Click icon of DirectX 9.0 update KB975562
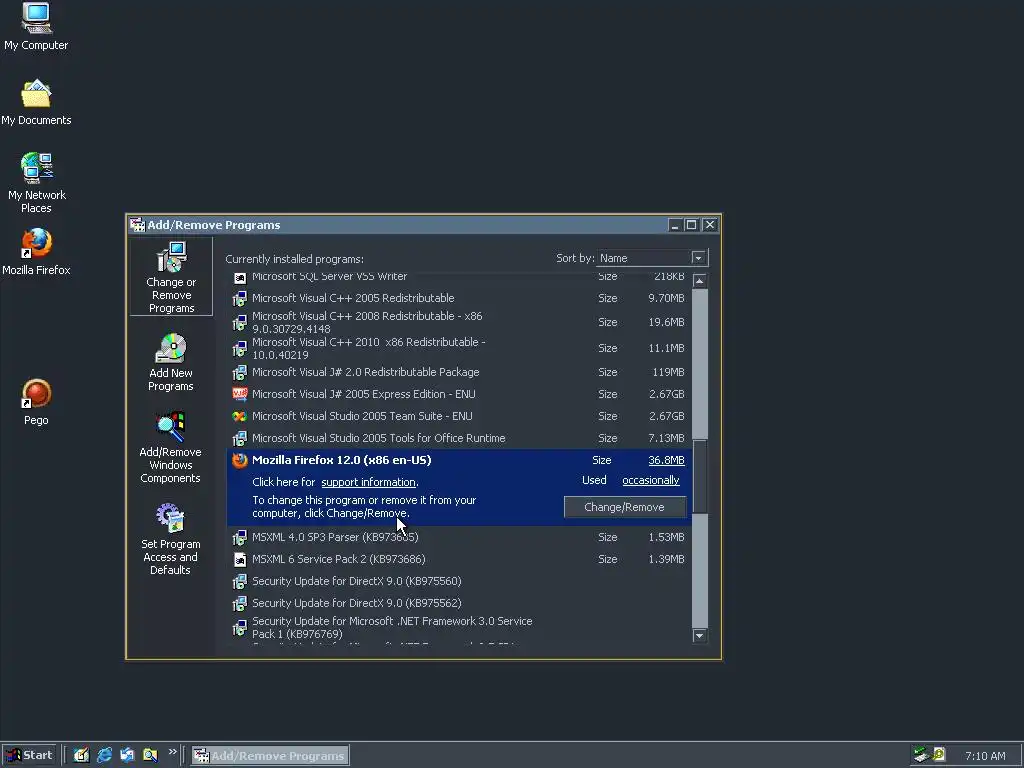This screenshot has height=768, width=1024. tap(240, 603)
